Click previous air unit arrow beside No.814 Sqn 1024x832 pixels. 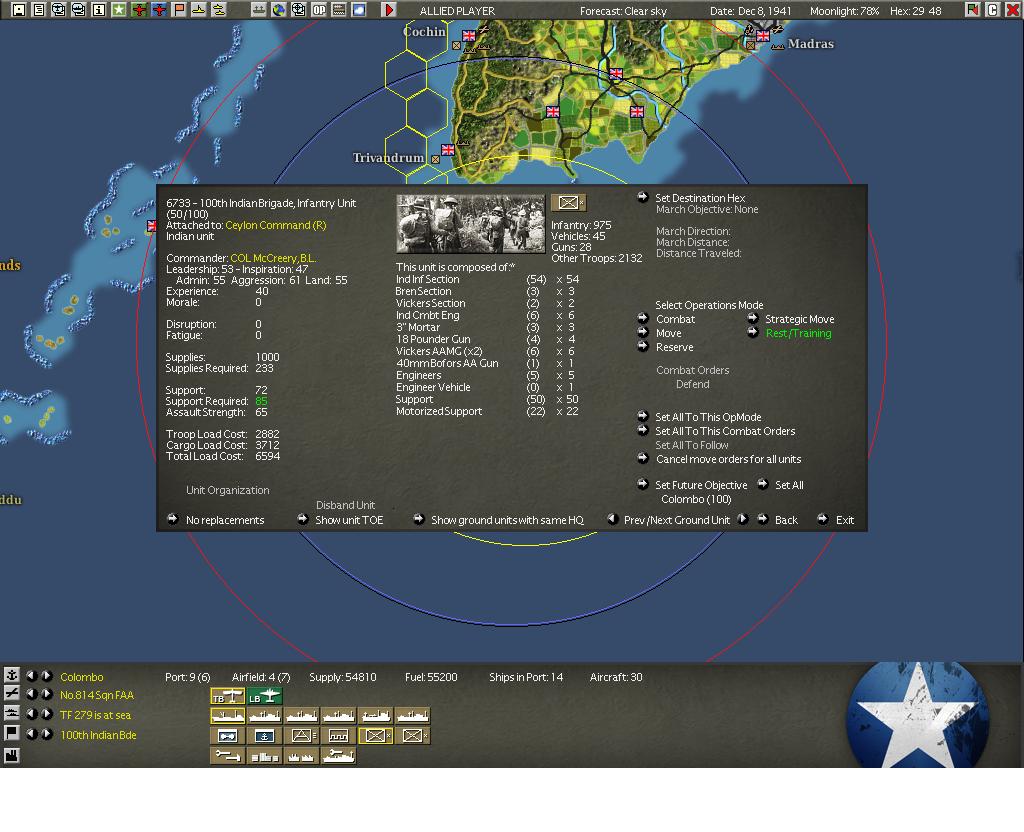(31, 694)
